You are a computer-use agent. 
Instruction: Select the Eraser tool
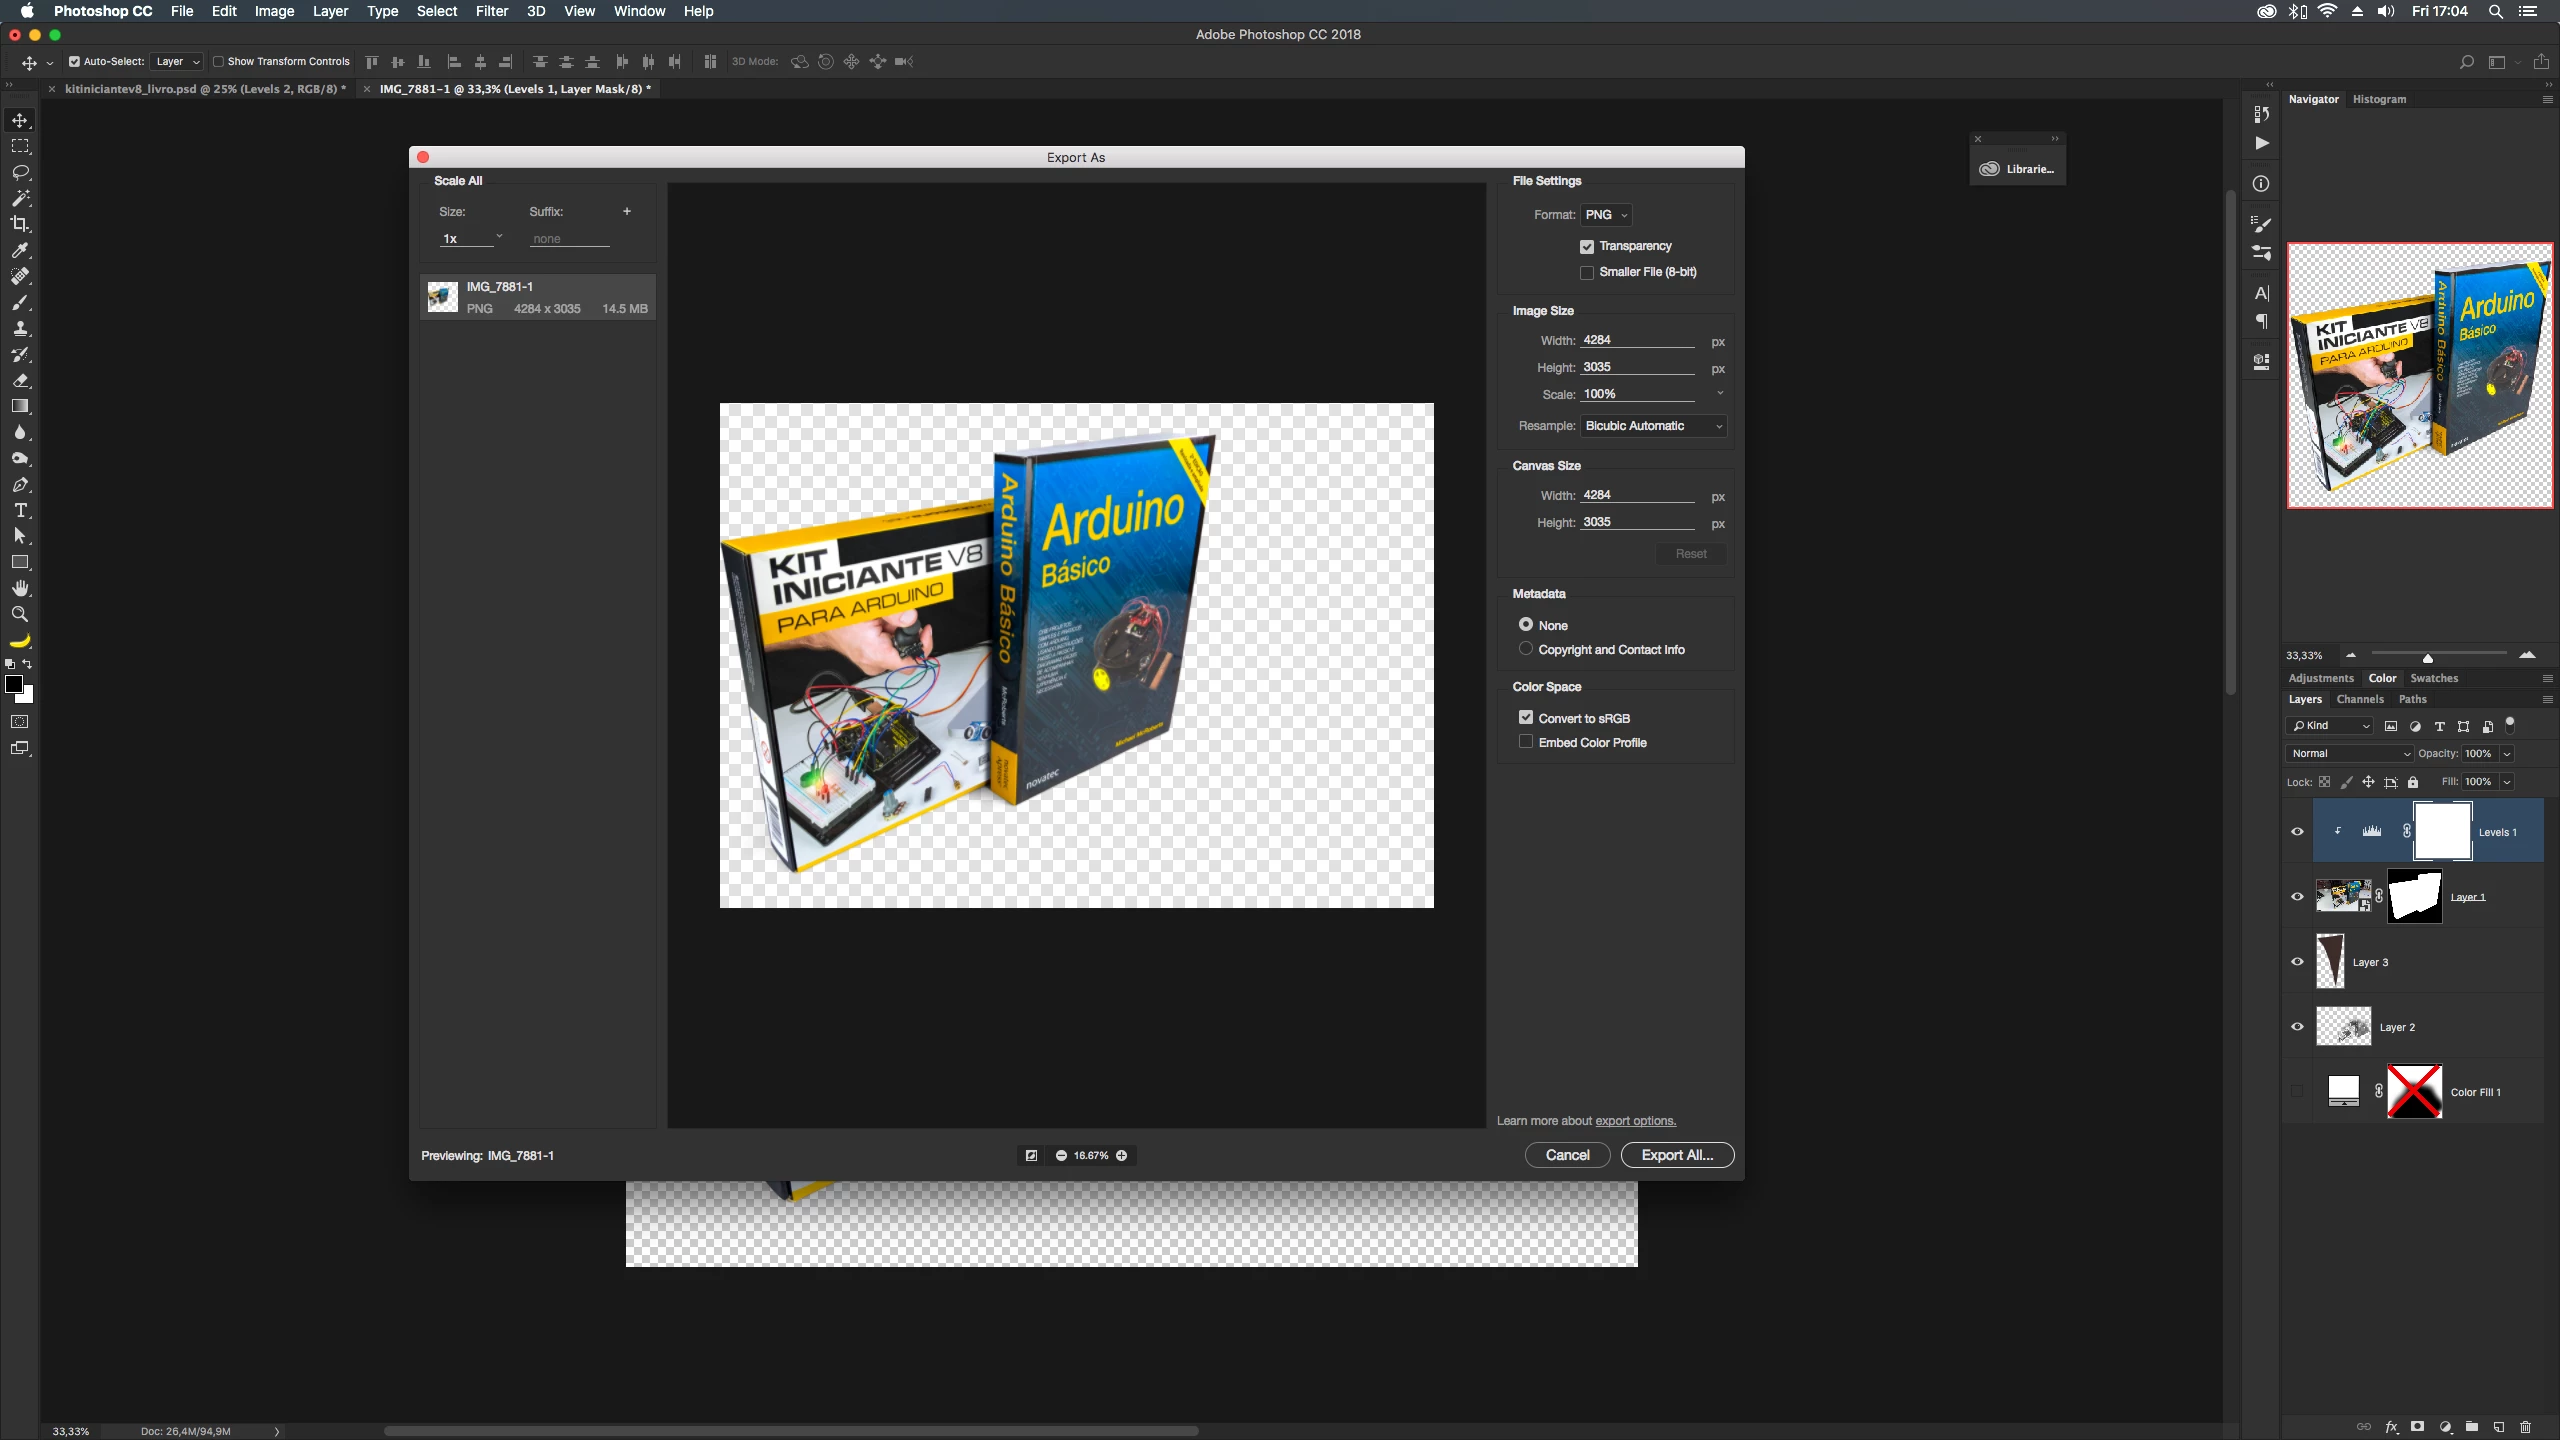20,381
